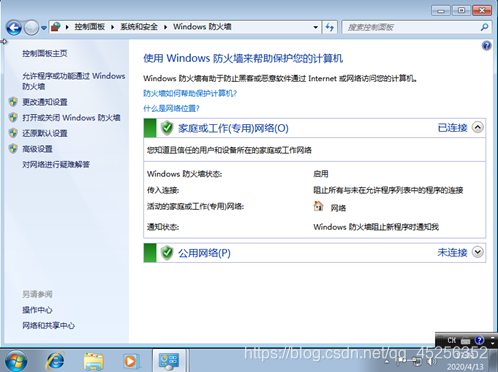Click shield icon beside 更改通知设置
The height and width of the screenshot is (372, 498).
(13, 102)
